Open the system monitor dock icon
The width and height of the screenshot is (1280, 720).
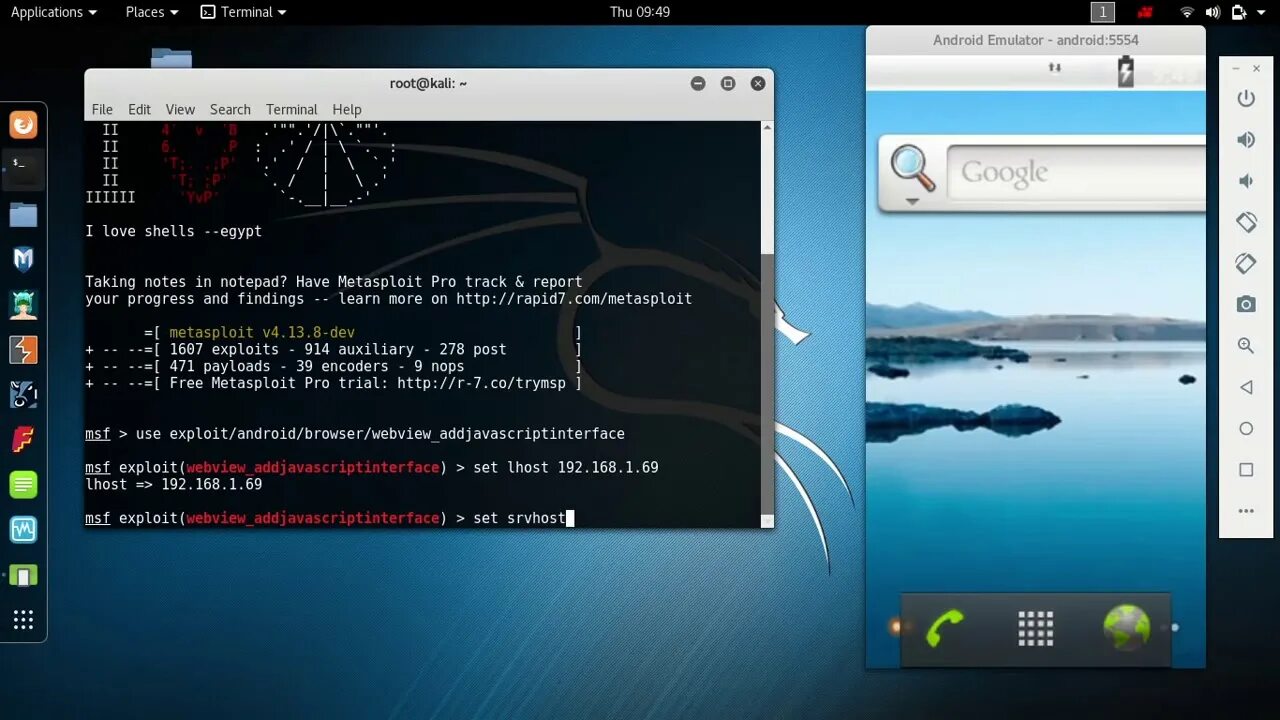(23, 530)
